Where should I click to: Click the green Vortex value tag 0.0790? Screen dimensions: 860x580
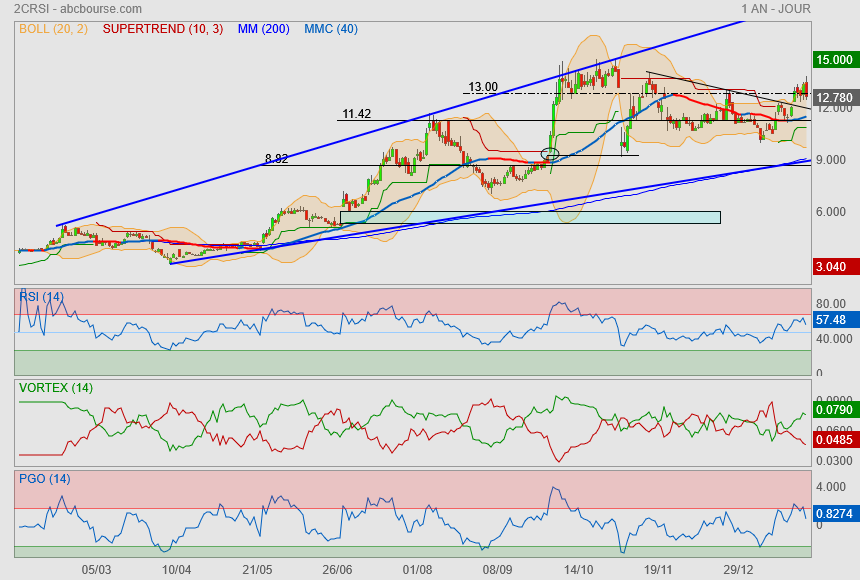834,408
